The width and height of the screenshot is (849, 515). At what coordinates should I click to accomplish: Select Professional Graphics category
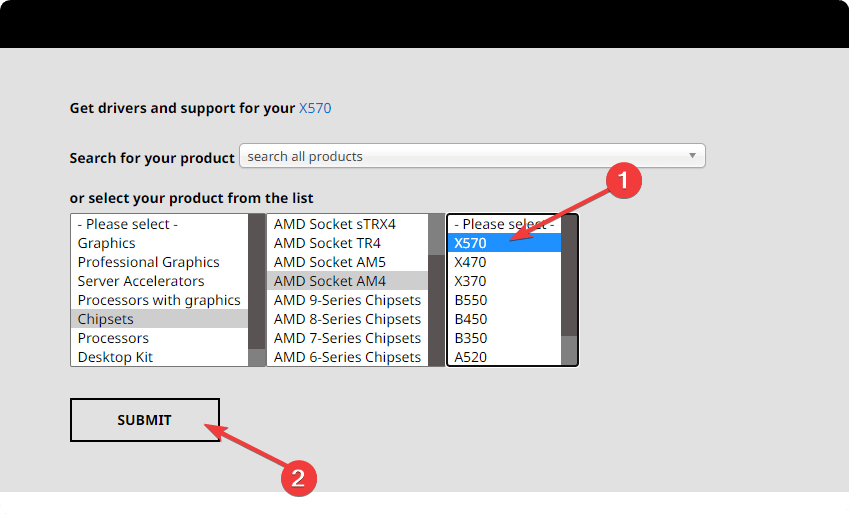tap(148, 262)
